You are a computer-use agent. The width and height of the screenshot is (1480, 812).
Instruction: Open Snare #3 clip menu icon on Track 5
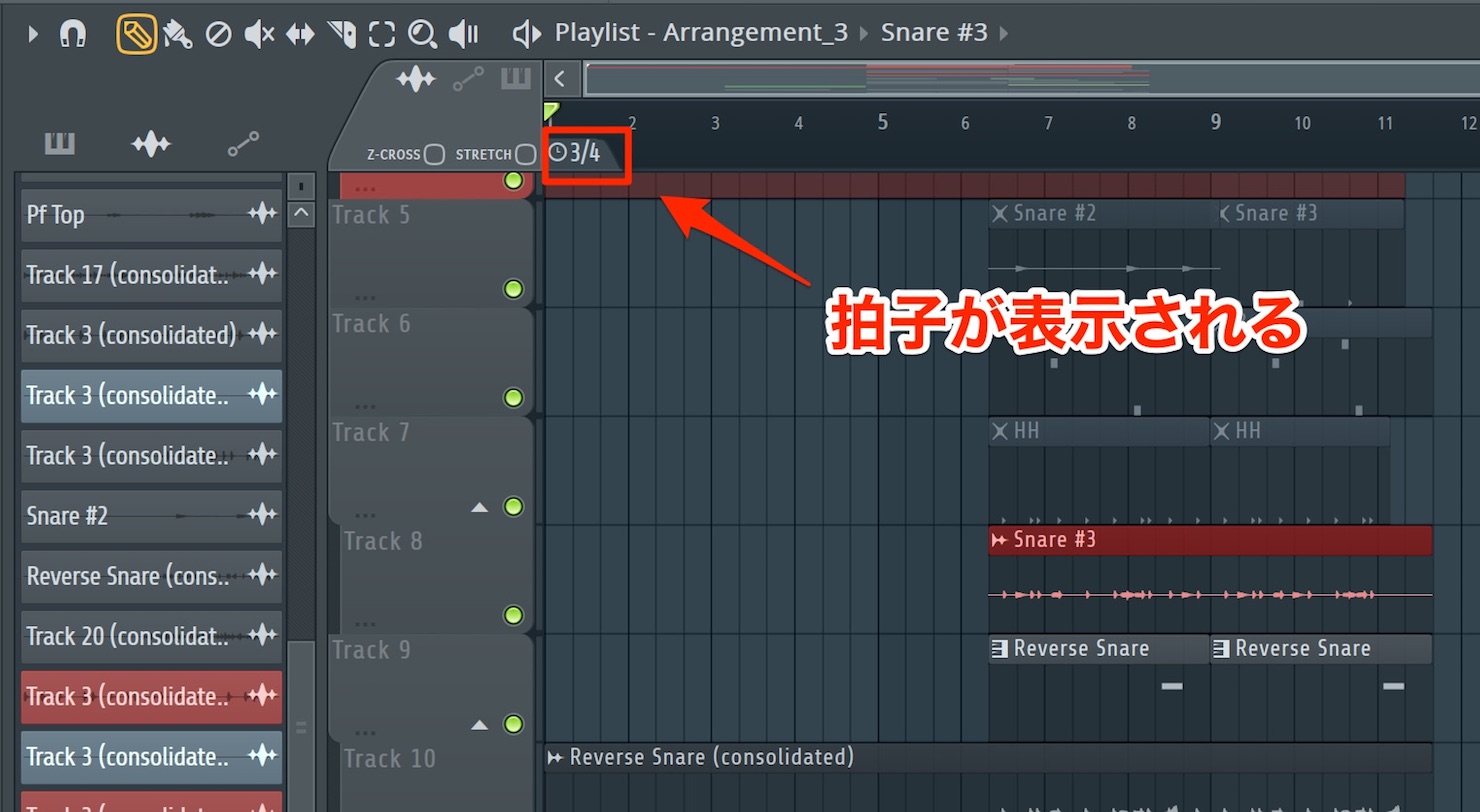[x=1223, y=213]
